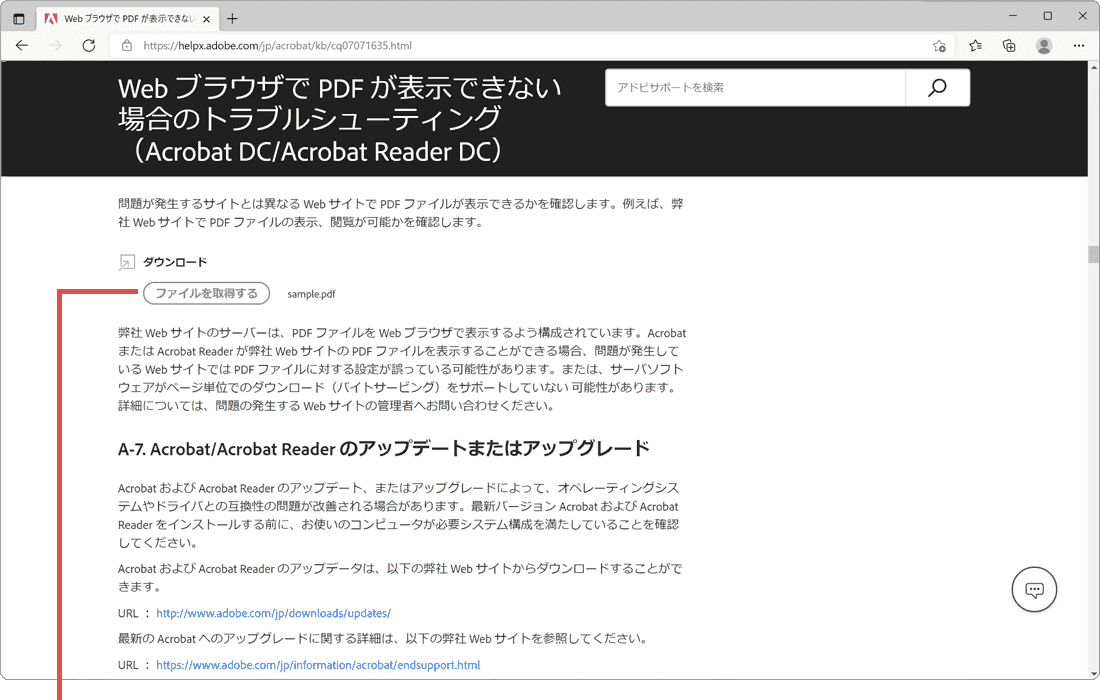Open a new tab with plus button
This screenshot has height=700, width=1100.
pos(232,18)
